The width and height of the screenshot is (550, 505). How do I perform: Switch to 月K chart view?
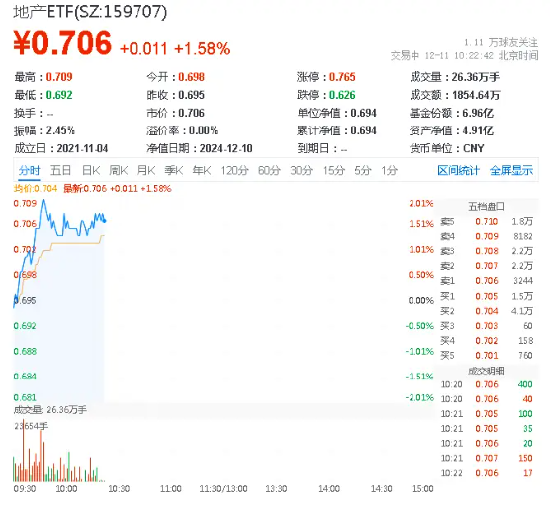(146, 171)
